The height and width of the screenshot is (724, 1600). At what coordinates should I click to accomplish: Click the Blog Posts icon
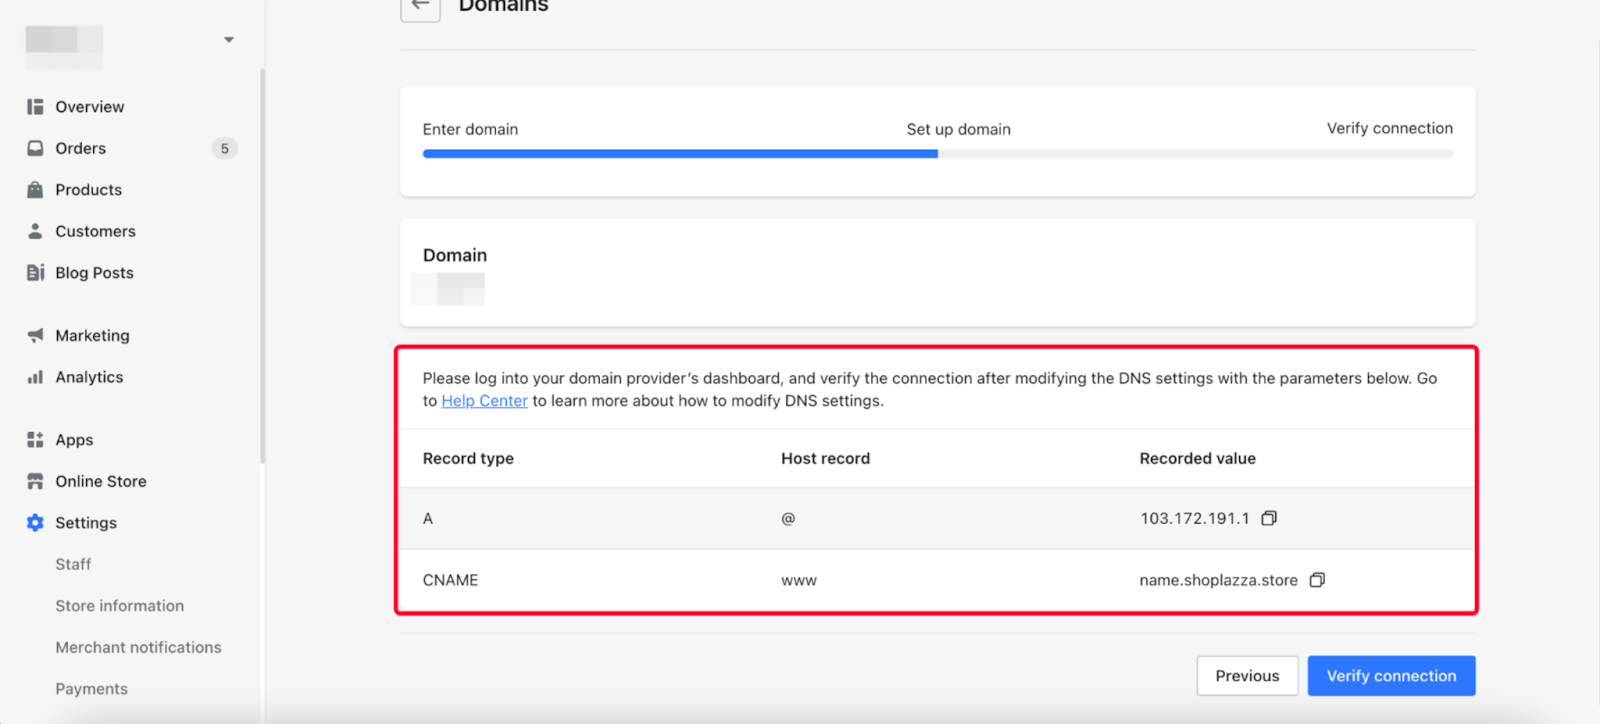pyautogui.click(x=35, y=273)
